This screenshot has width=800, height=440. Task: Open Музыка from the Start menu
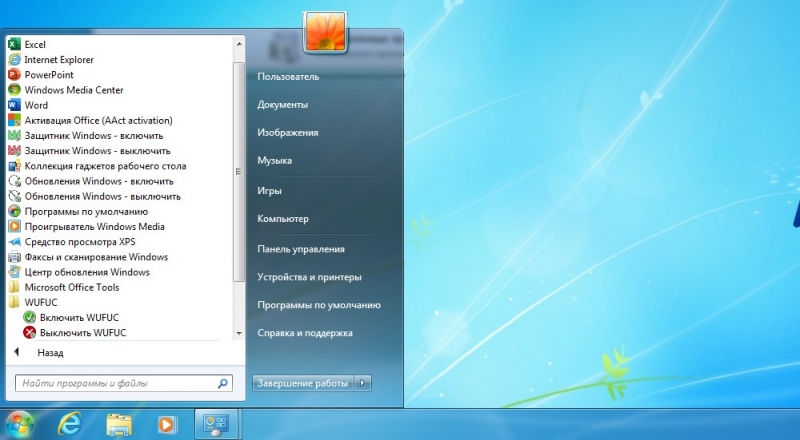click(x=274, y=160)
